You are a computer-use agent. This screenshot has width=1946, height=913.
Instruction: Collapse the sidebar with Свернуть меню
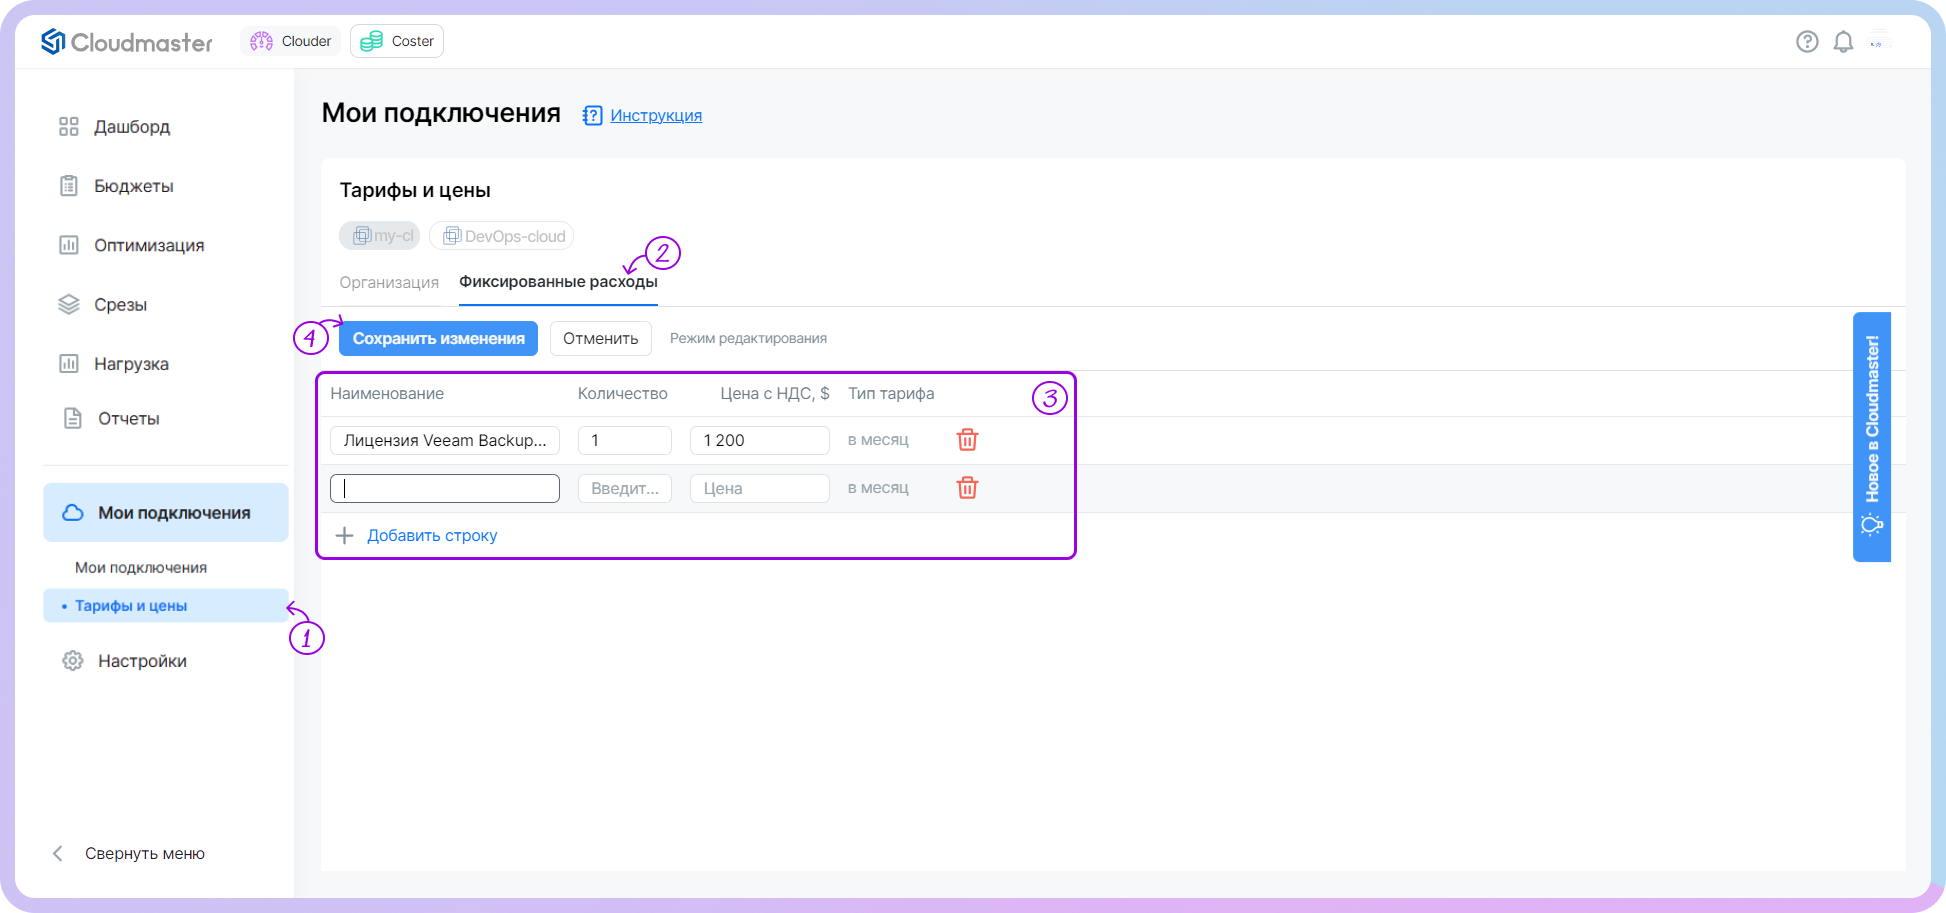[x=144, y=853]
